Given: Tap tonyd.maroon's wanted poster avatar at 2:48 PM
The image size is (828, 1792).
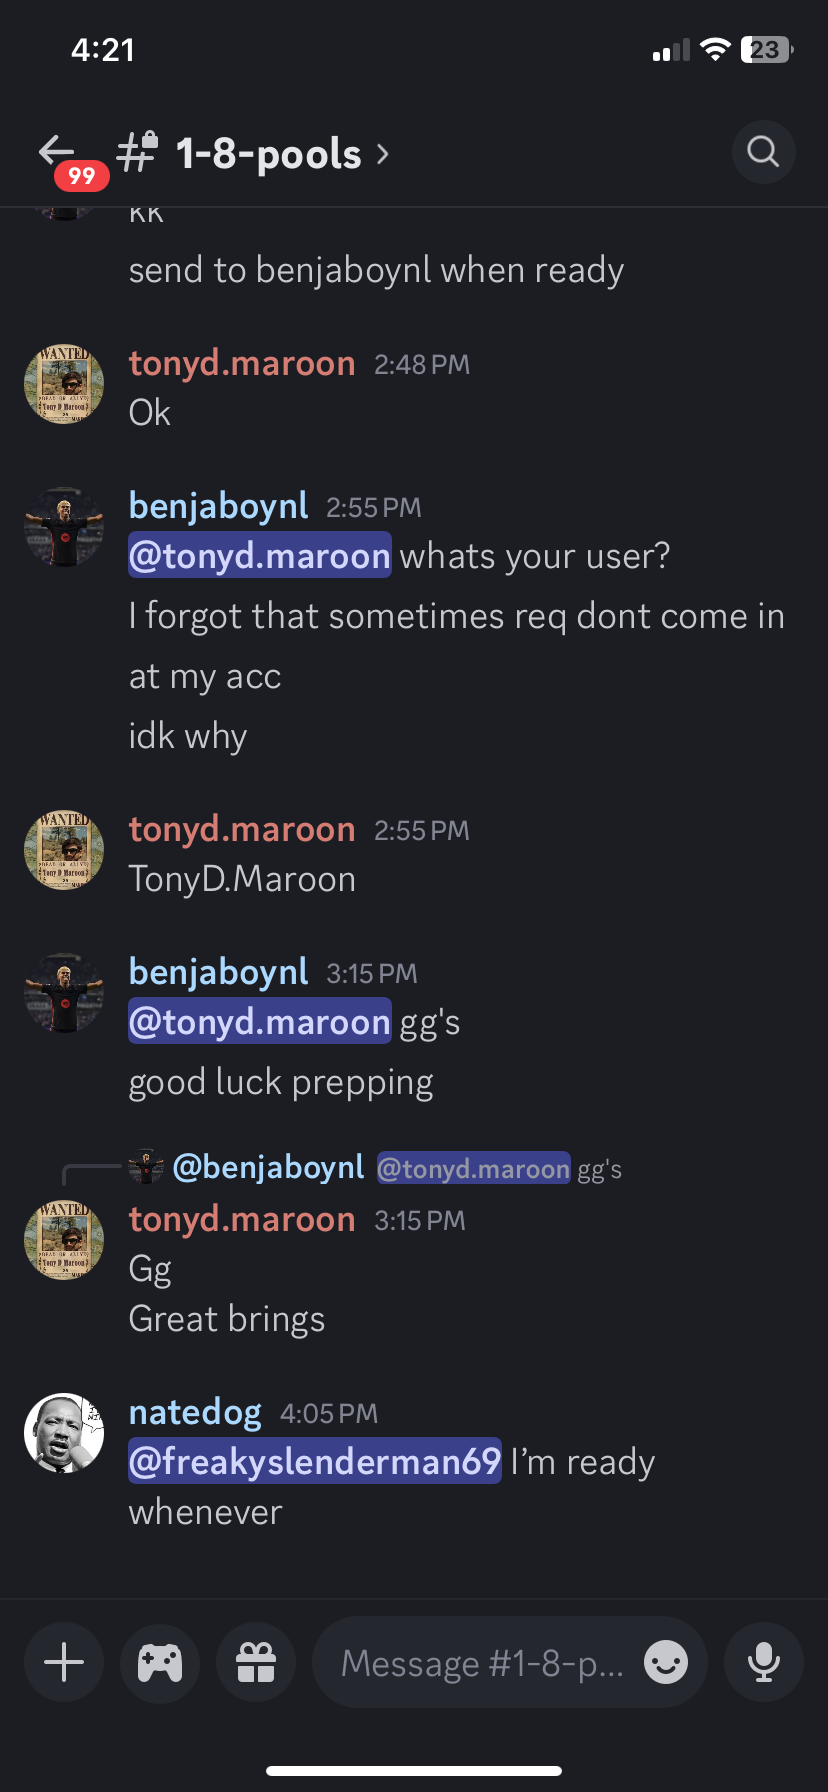Looking at the screenshot, I should [x=64, y=384].
